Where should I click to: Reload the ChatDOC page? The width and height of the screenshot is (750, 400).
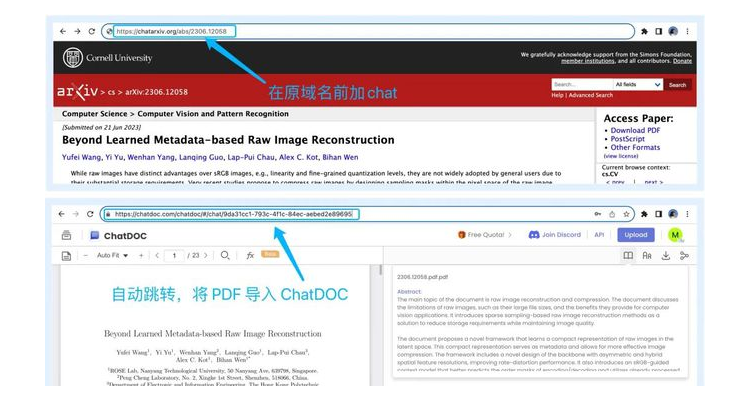[90, 214]
